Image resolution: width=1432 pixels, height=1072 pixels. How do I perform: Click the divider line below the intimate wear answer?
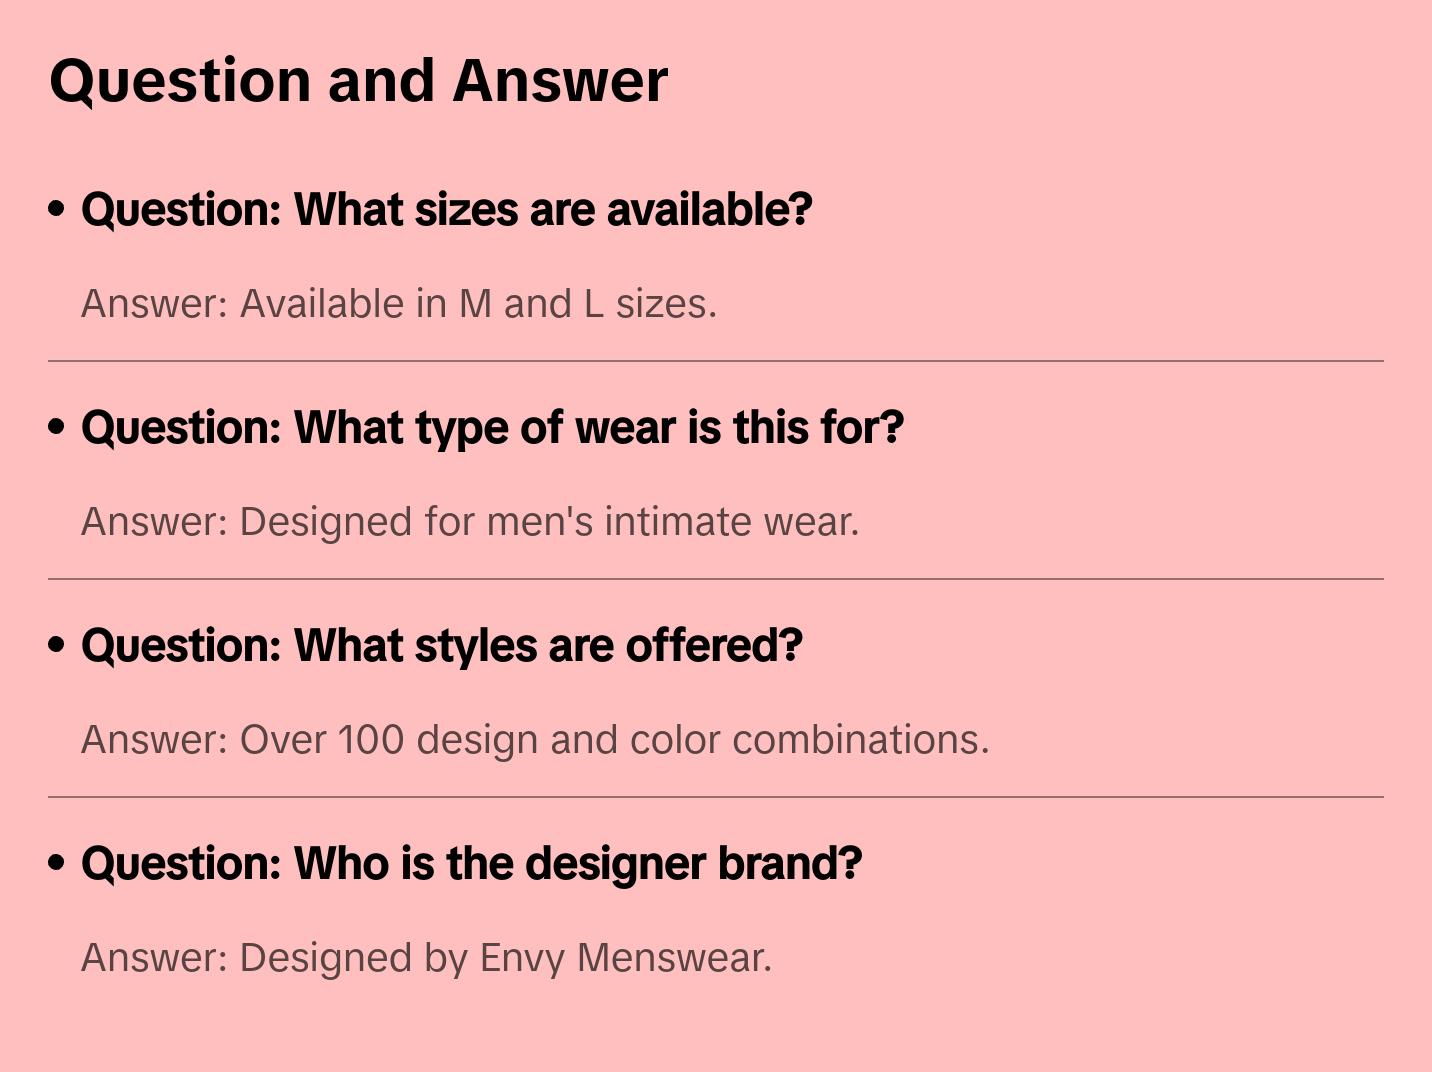(716, 579)
